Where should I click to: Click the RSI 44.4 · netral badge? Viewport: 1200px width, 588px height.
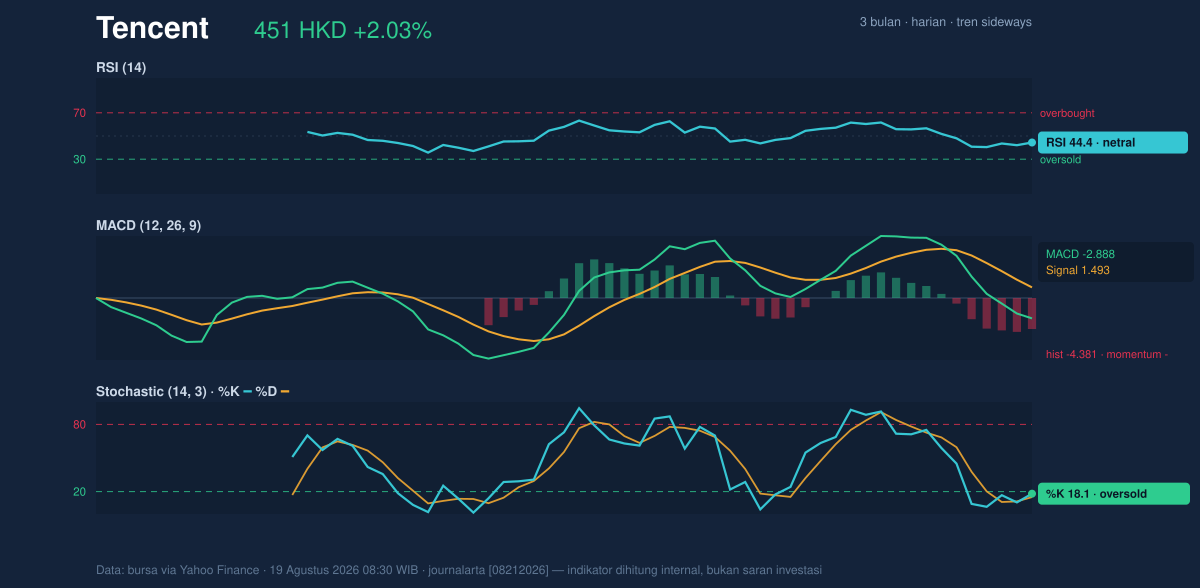(1113, 143)
